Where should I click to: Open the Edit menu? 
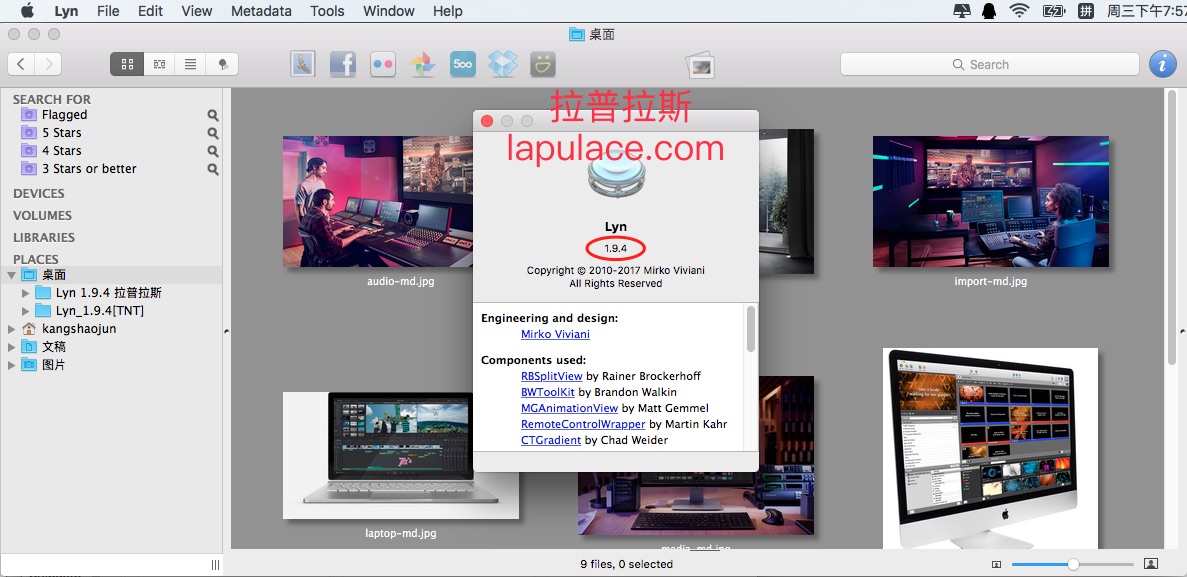coord(151,11)
